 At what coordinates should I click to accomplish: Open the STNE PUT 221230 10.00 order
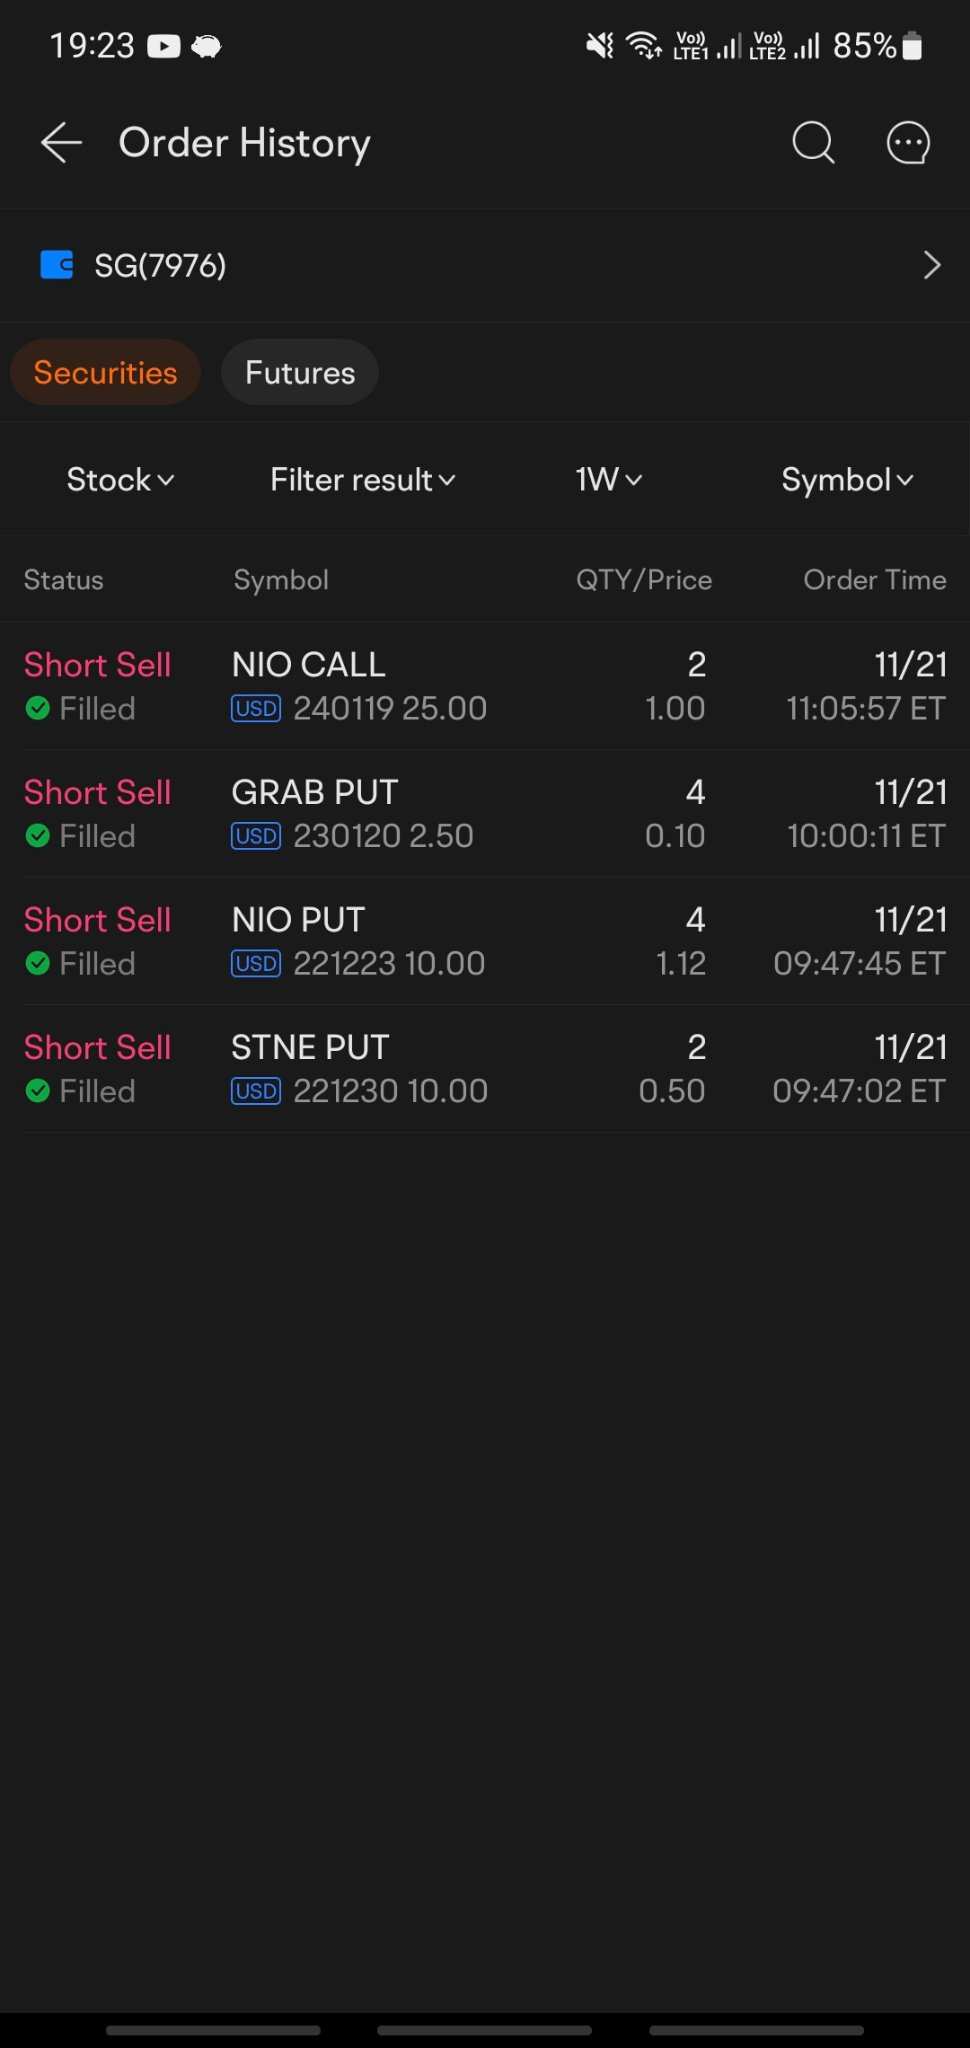485,1069
